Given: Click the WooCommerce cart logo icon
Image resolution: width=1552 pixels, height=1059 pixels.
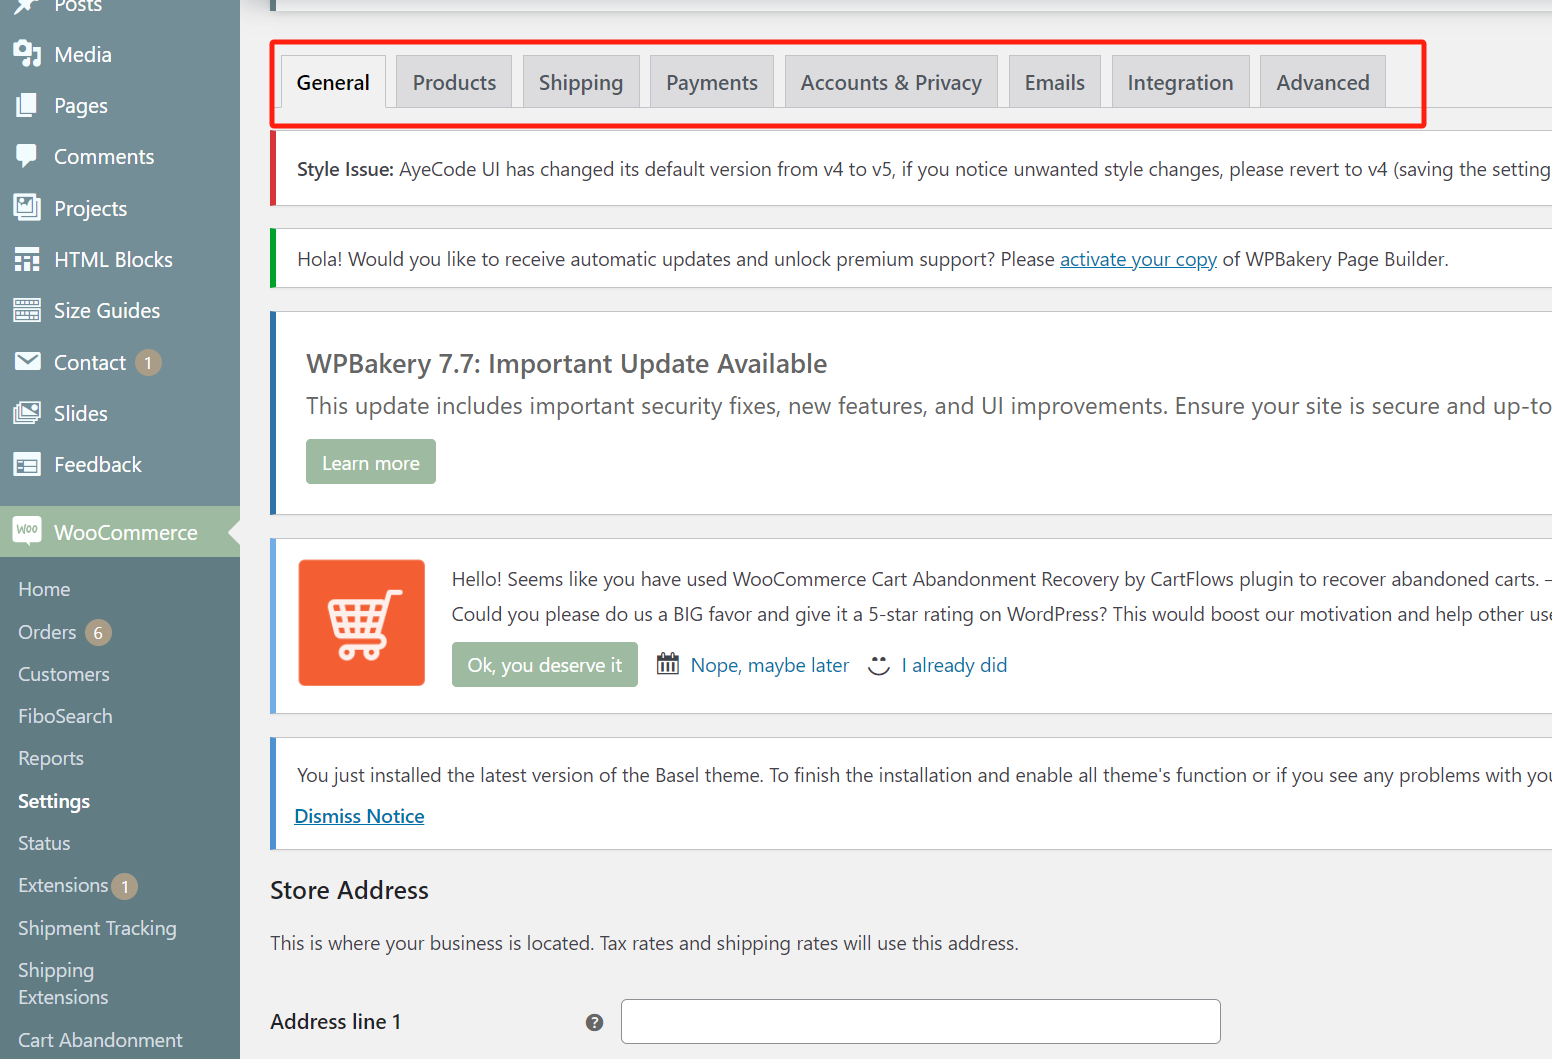Looking at the screenshot, I should coord(27,531).
